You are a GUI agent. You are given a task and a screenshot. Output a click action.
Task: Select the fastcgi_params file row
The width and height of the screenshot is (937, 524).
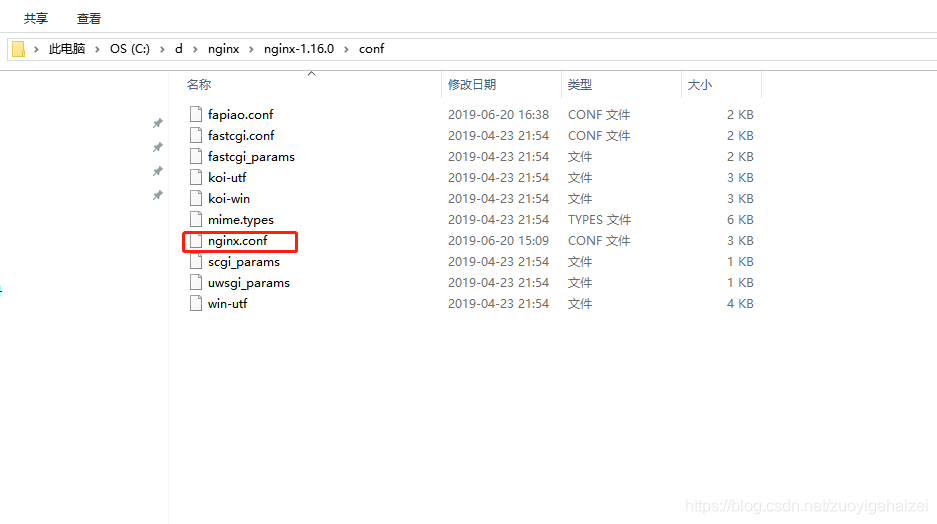[471, 157]
